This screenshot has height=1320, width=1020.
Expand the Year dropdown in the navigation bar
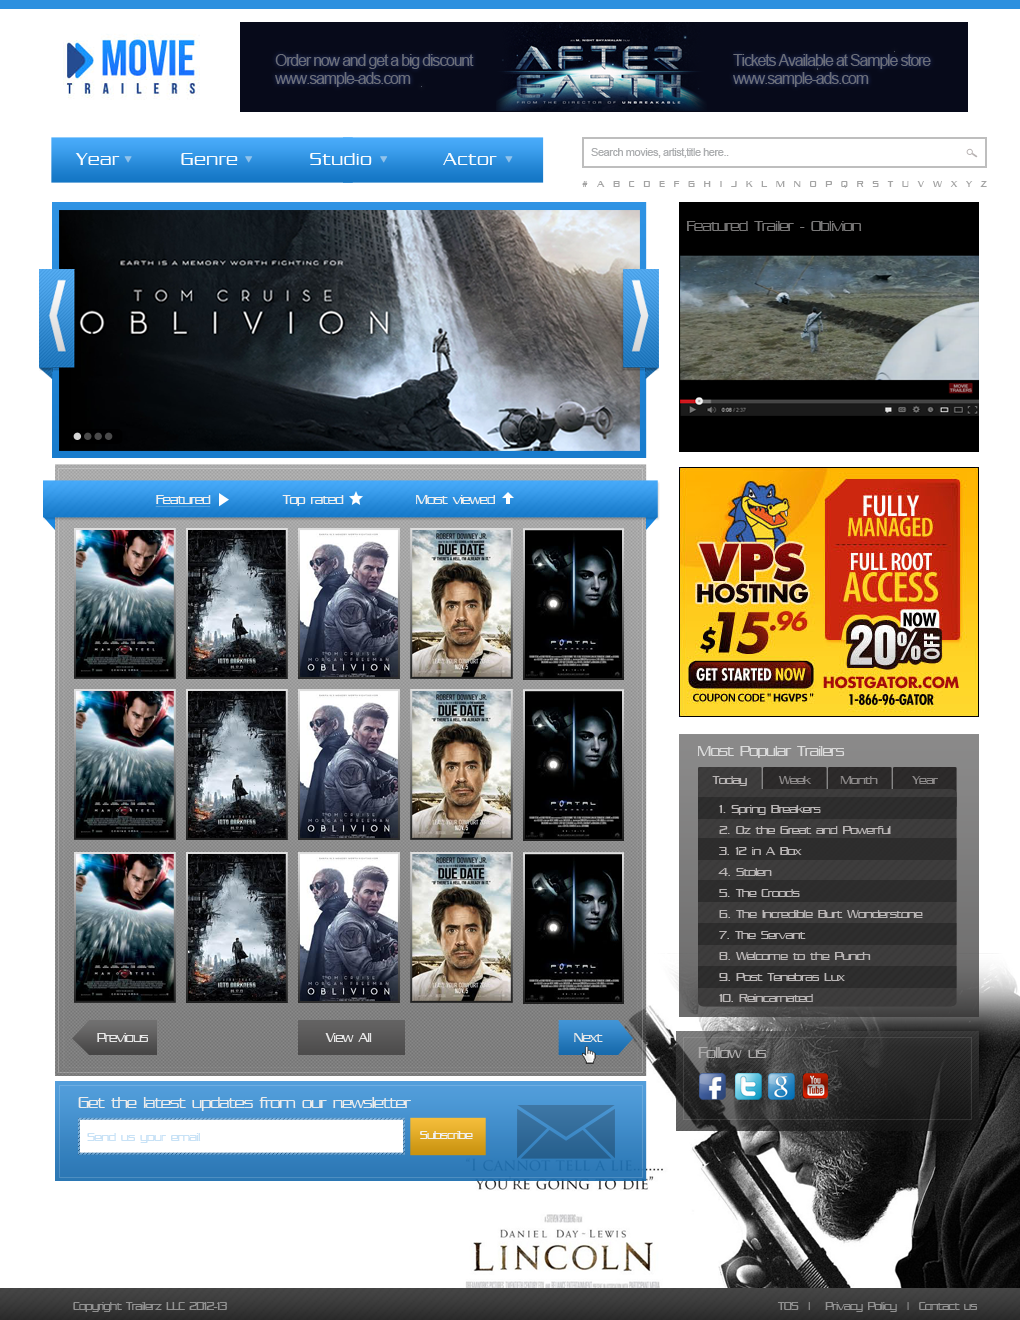(104, 160)
